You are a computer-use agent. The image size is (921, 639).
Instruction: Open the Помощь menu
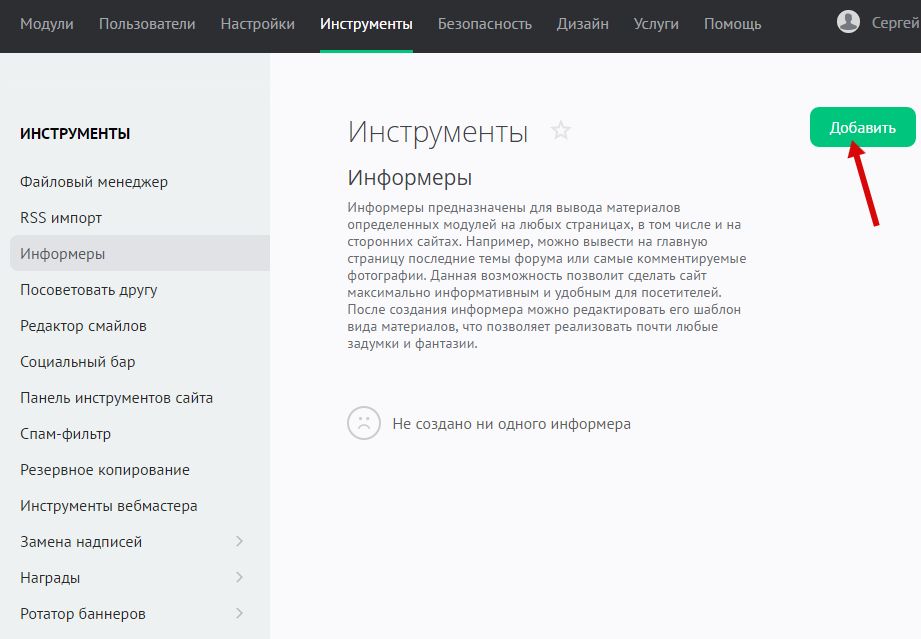(732, 24)
